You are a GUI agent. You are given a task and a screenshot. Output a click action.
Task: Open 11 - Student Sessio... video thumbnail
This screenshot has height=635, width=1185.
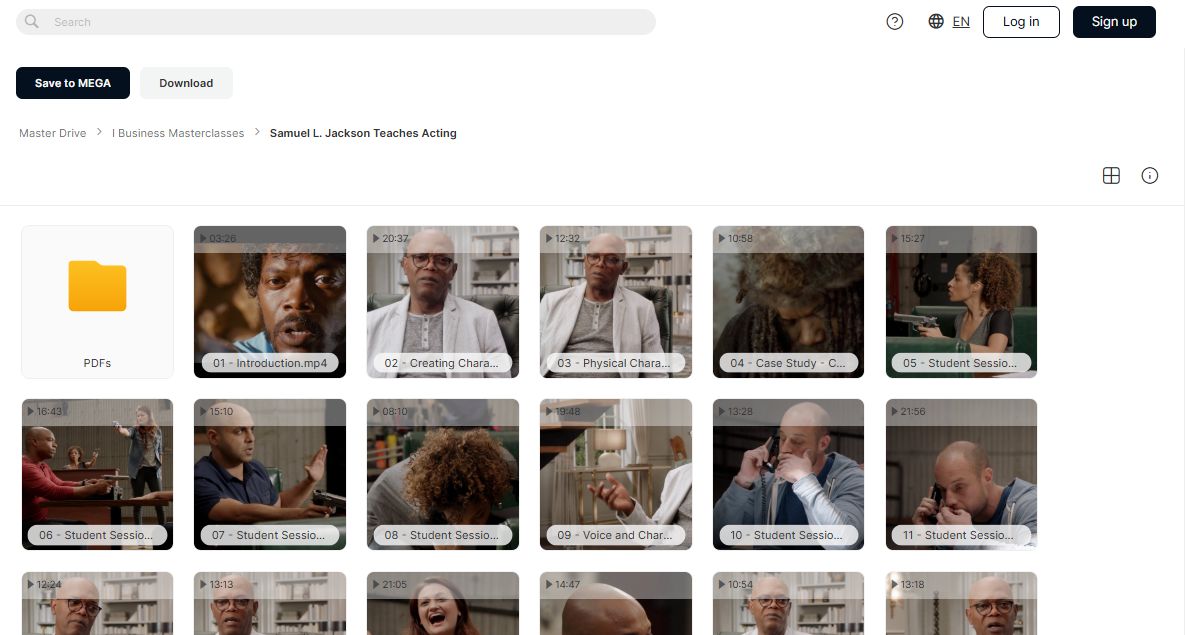point(961,474)
